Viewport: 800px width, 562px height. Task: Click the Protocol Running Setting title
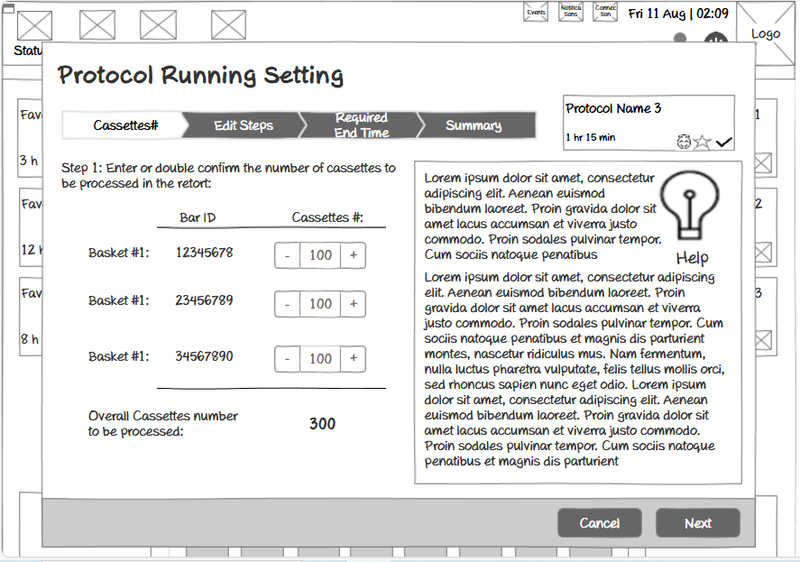click(x=201, y=75)
